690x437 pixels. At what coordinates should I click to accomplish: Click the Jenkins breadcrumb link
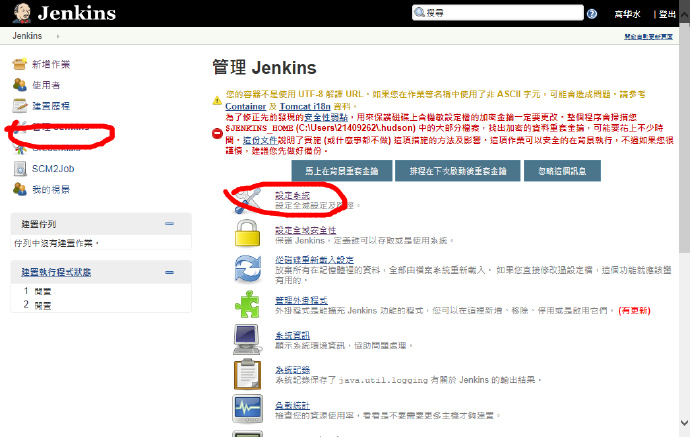[x=27, y=36]
